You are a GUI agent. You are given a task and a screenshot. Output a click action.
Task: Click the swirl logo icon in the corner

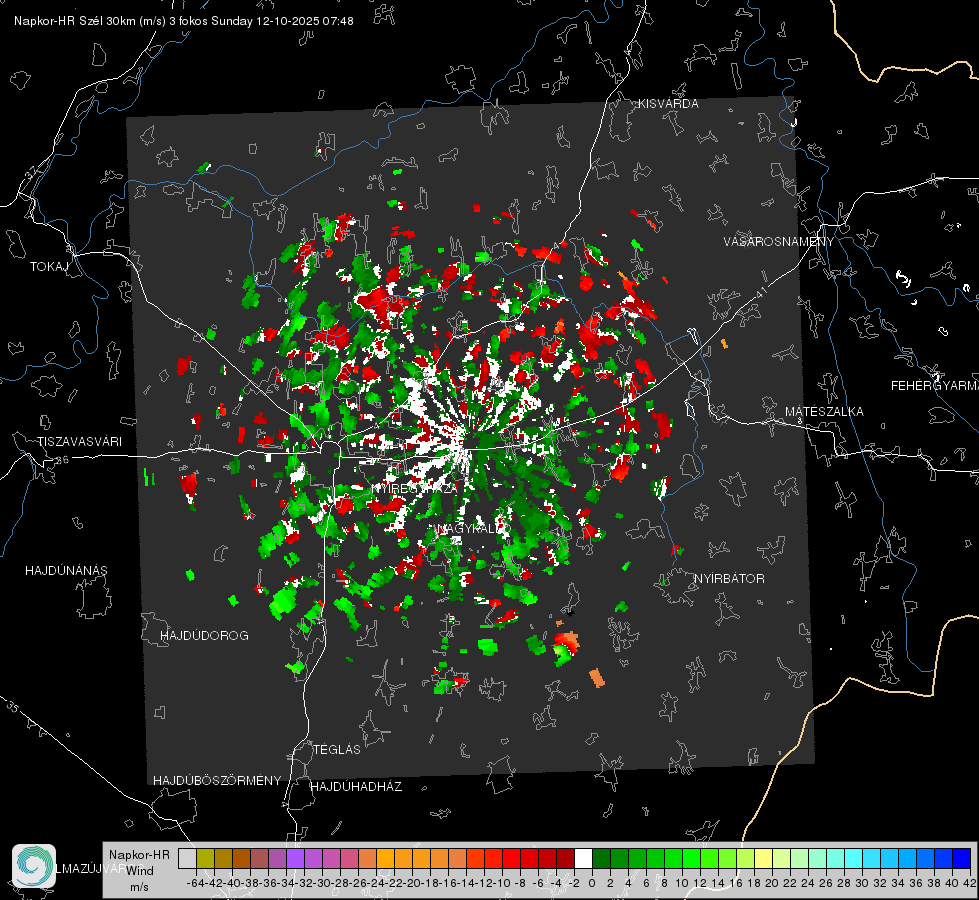(x=33, y=865)
